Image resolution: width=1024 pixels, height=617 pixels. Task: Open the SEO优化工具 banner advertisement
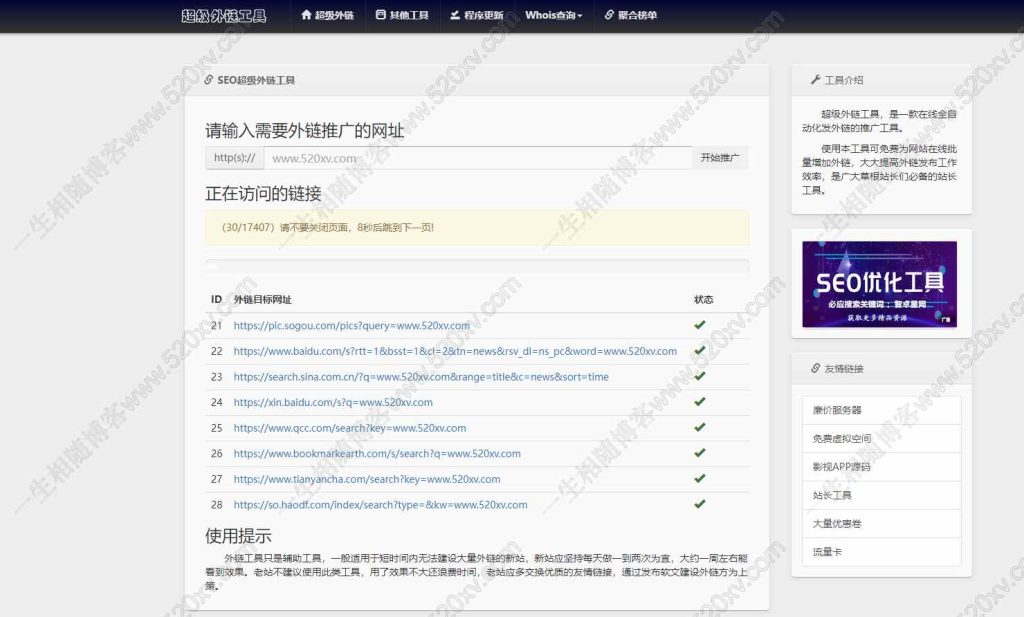coord(881,283)
